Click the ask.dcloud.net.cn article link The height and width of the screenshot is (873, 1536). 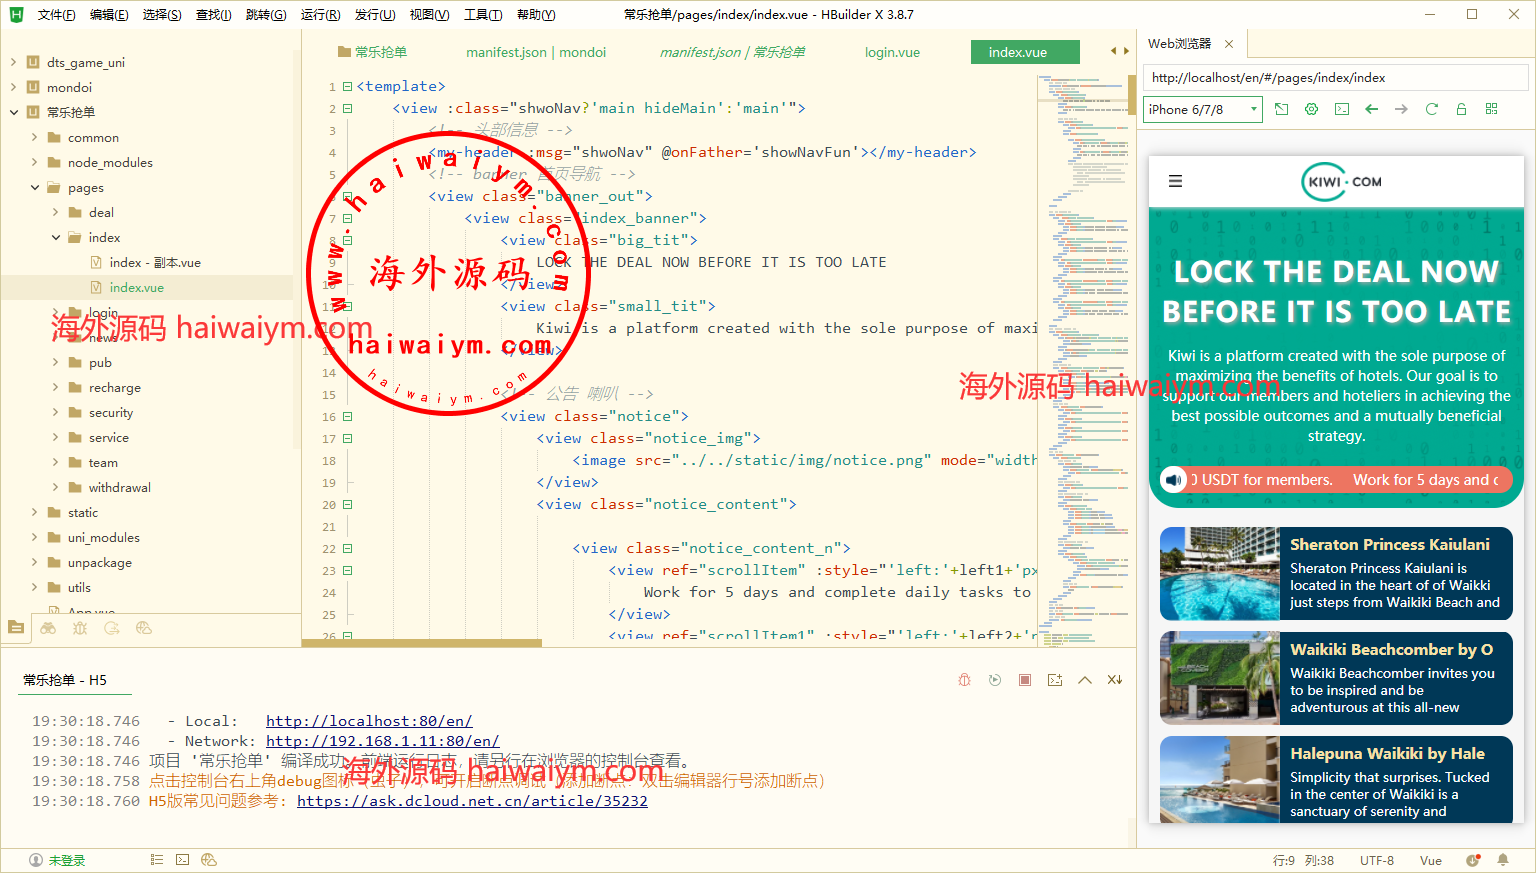[472, 801]
